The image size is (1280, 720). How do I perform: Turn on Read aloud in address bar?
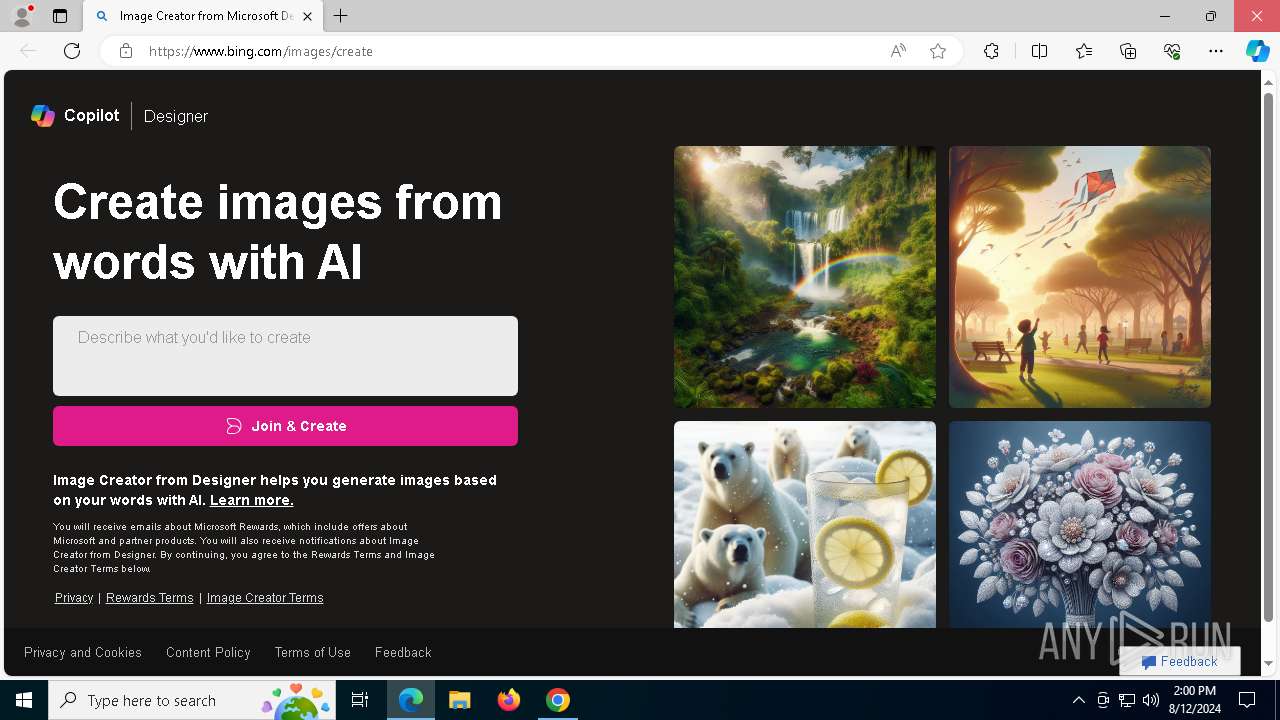(898, 51)
